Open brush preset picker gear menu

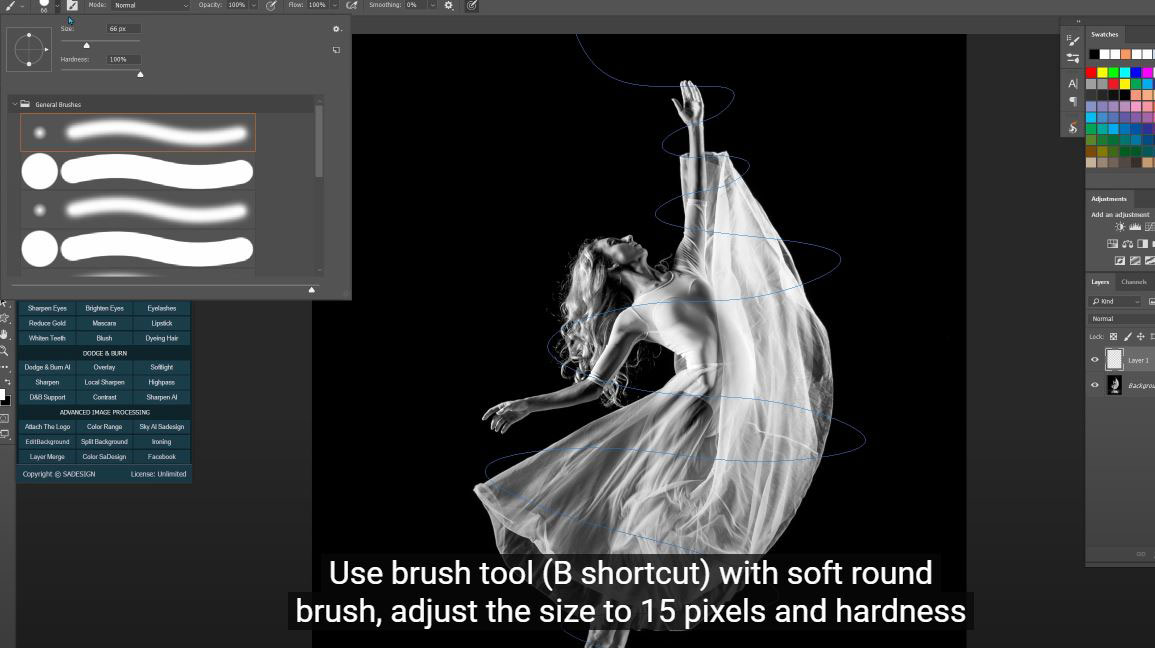336,29
